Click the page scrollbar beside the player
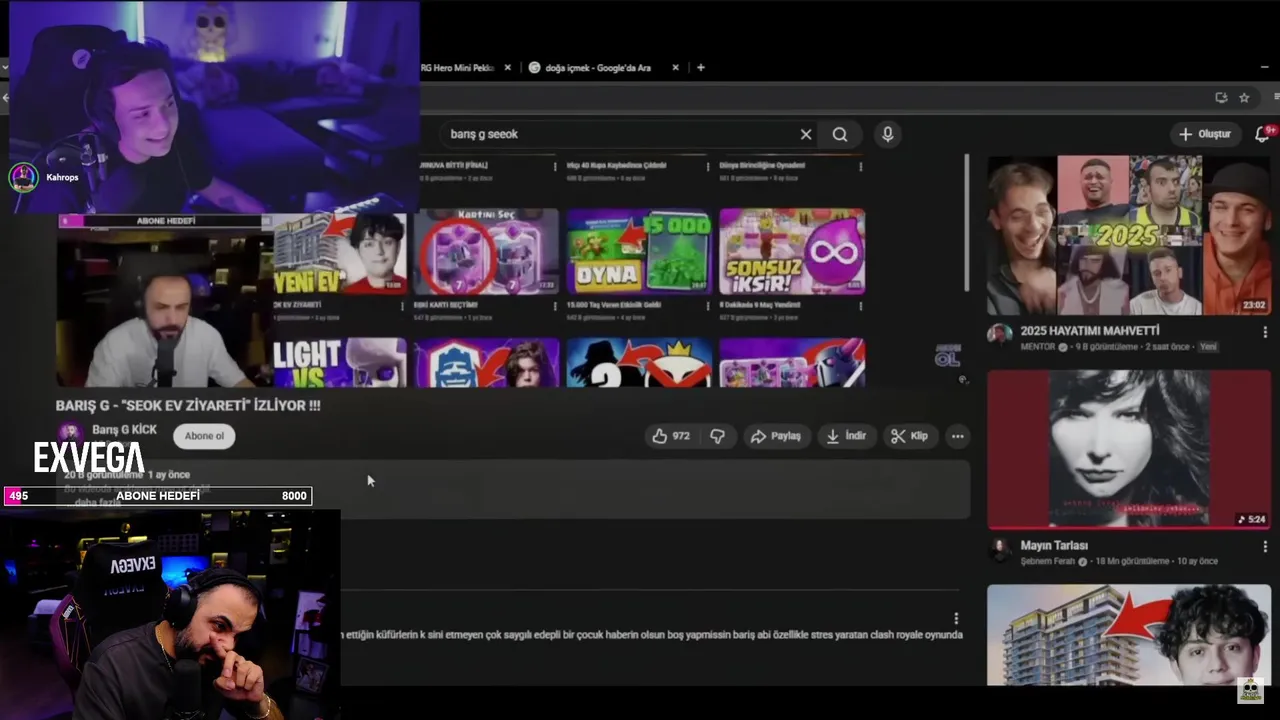The width and height of the screenshot is (1280, 720). (x=967, y=222)
